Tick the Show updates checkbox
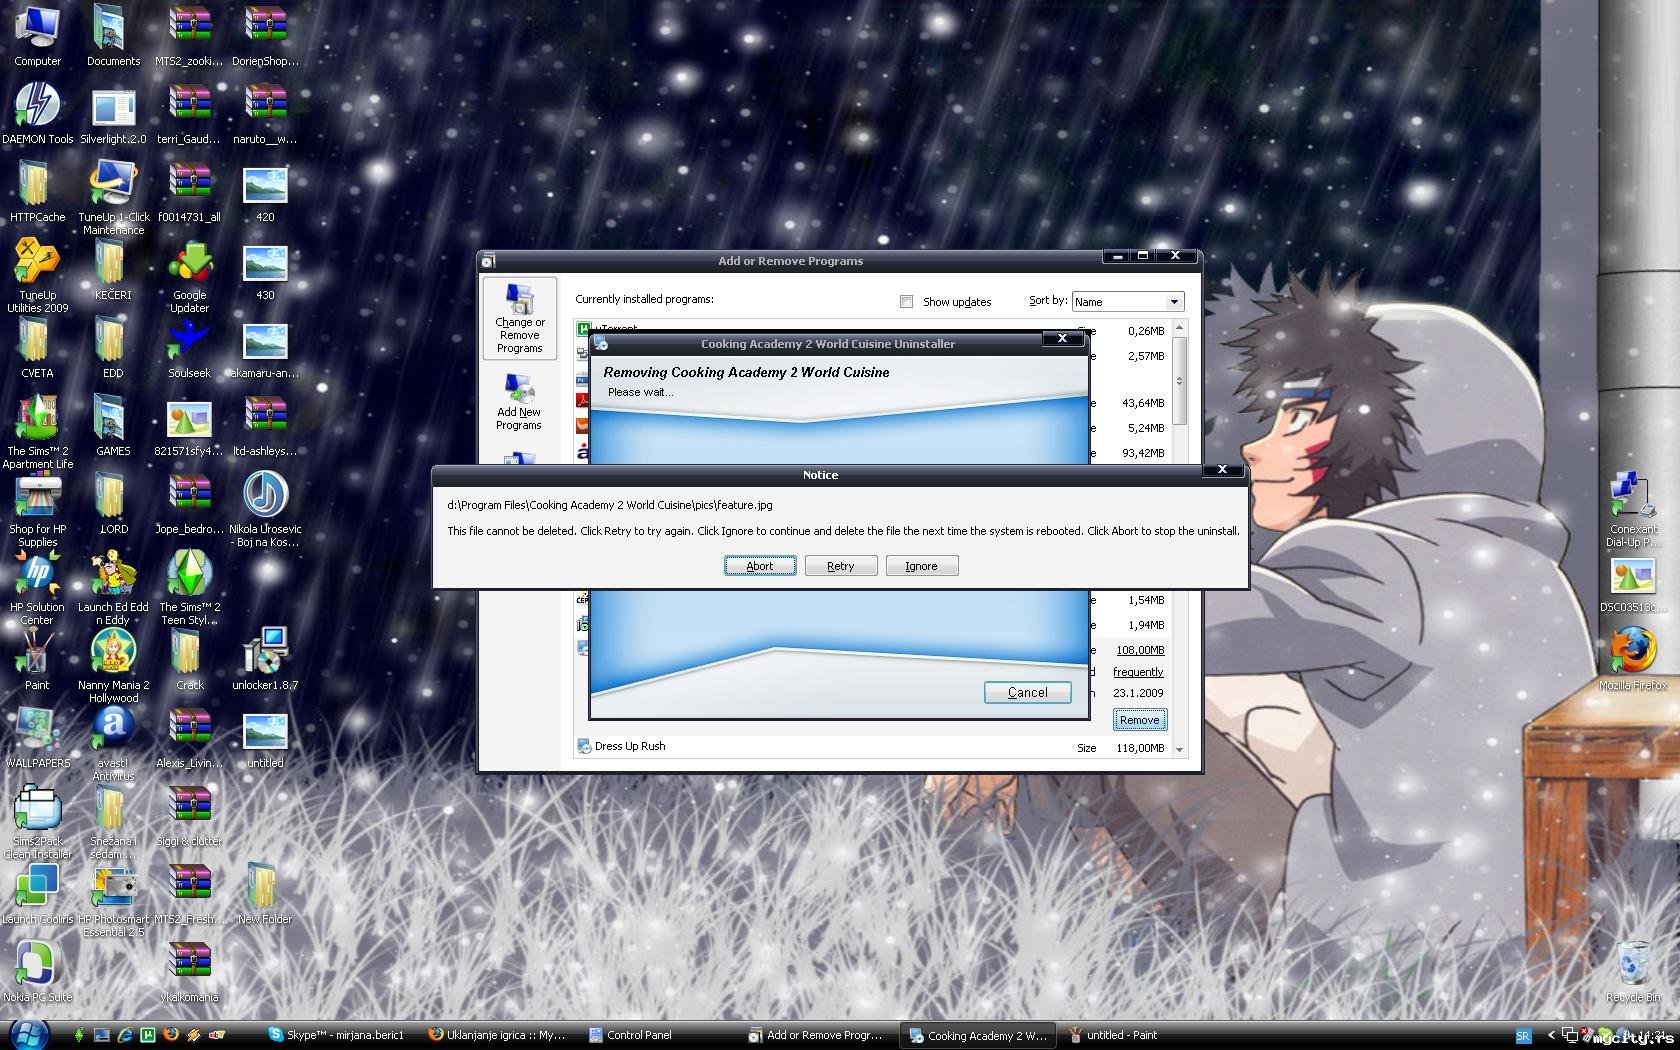Image resolution: width=1680 pixels, height=1050 pixels. point(906,301)
